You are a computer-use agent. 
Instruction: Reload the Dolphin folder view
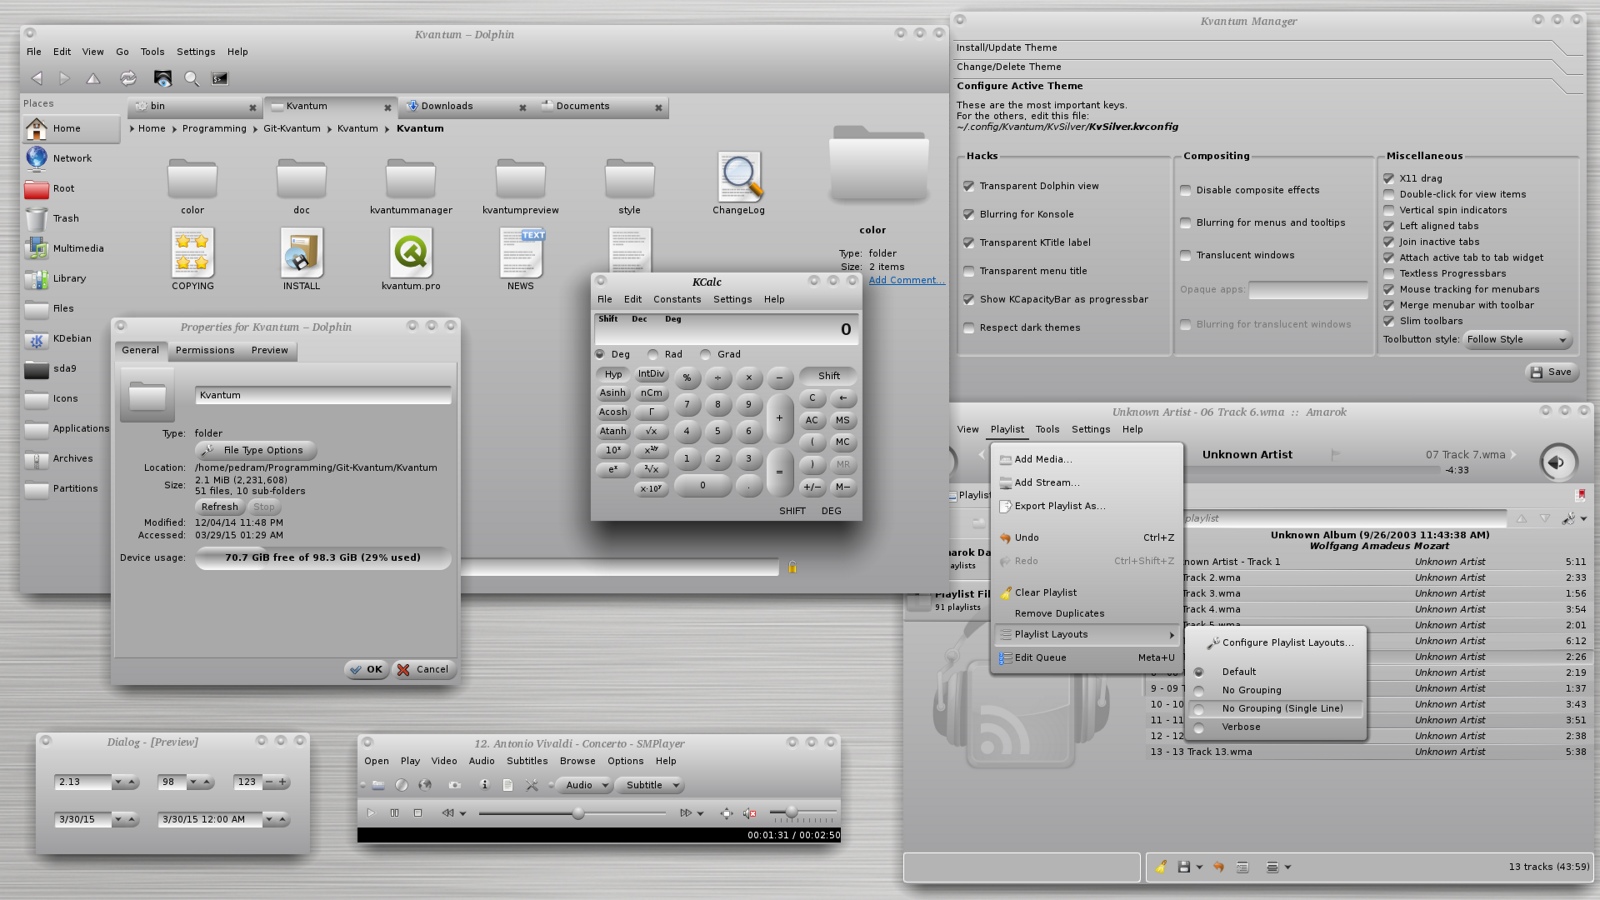pyautogui.click(x=128, y=78)
